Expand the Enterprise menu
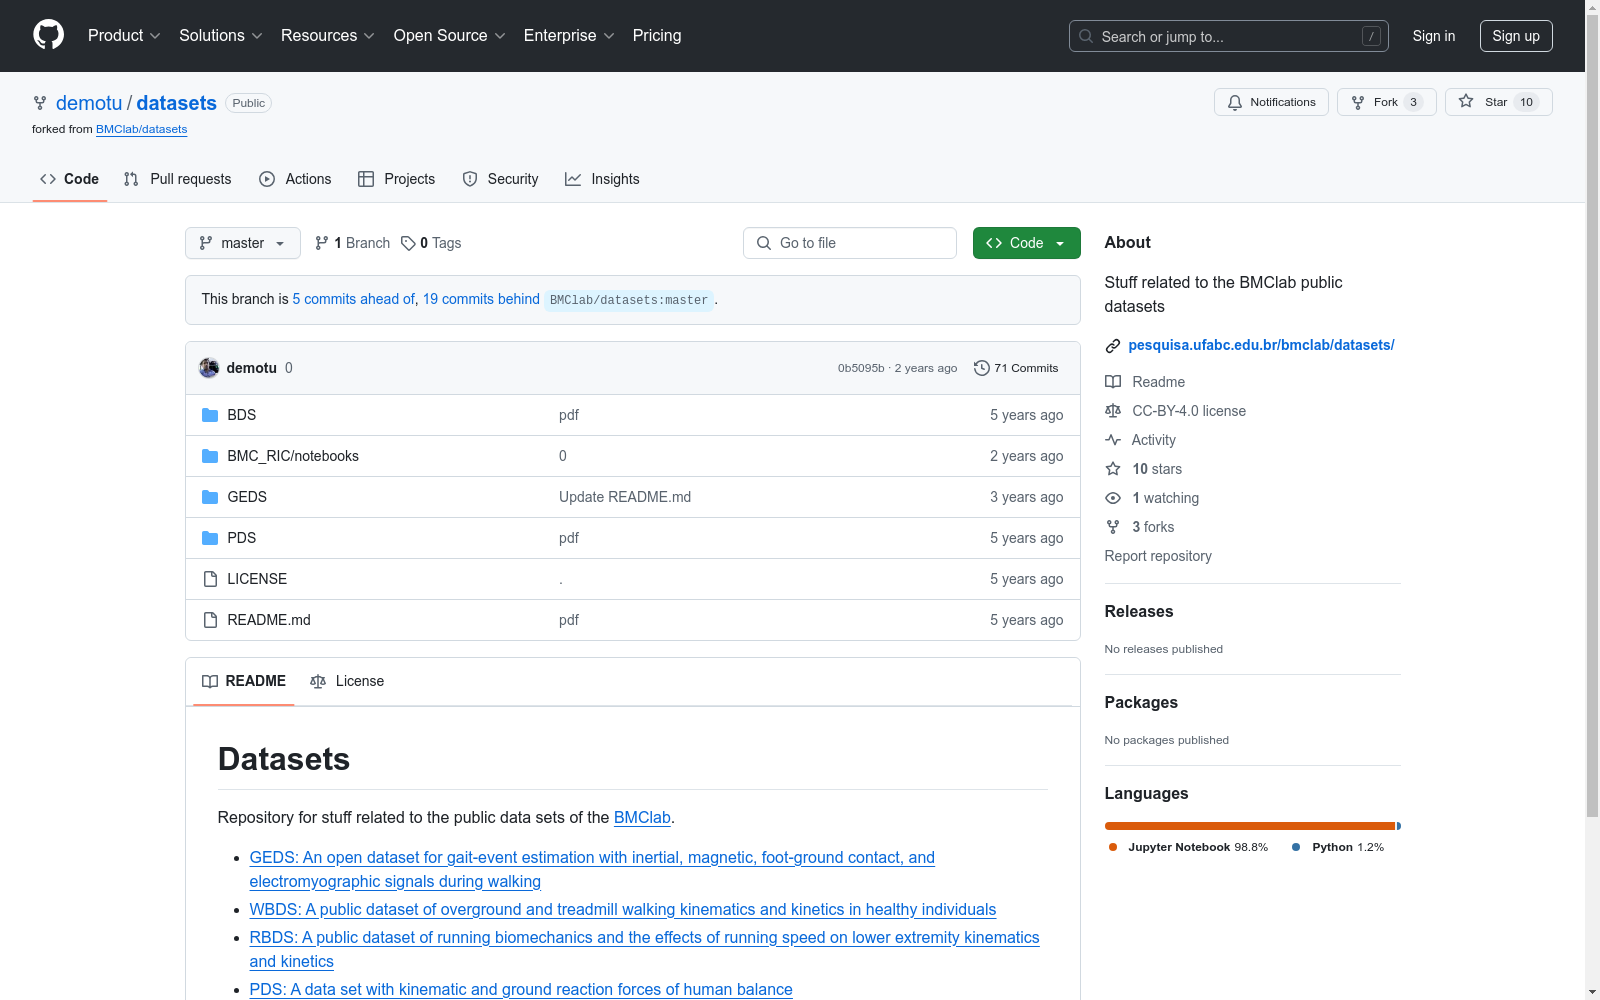1600x1000 pixels. tap(569, 36)
